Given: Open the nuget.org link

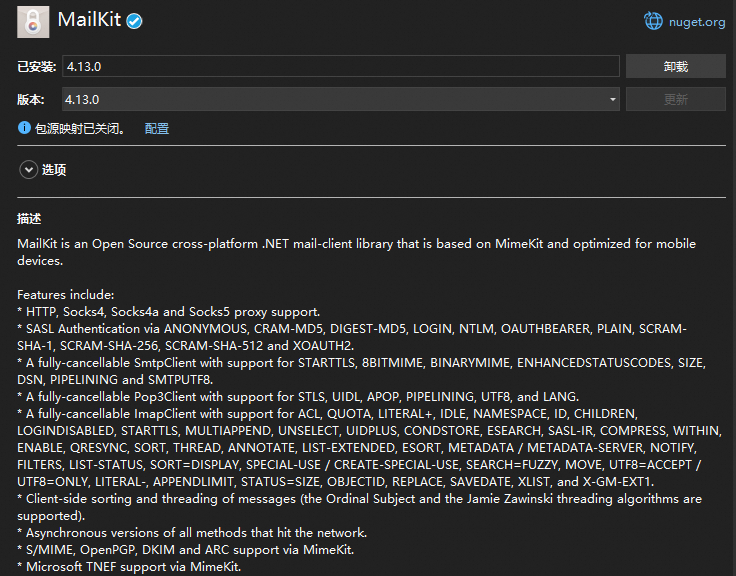Looking at the screenshot, I should click(x=697, y=22).
